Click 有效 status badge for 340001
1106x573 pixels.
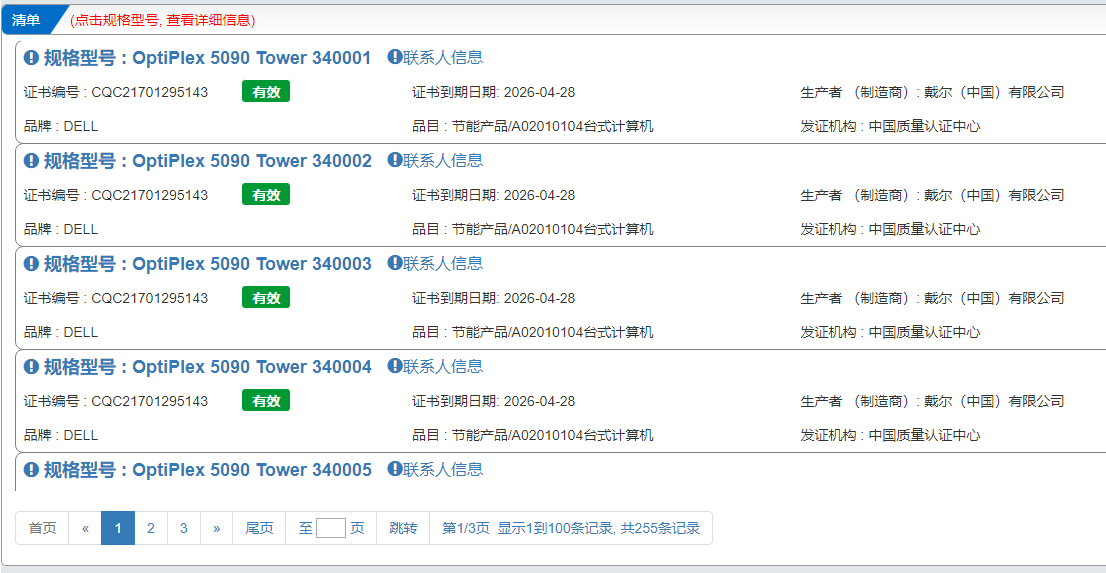pos(266,92)
